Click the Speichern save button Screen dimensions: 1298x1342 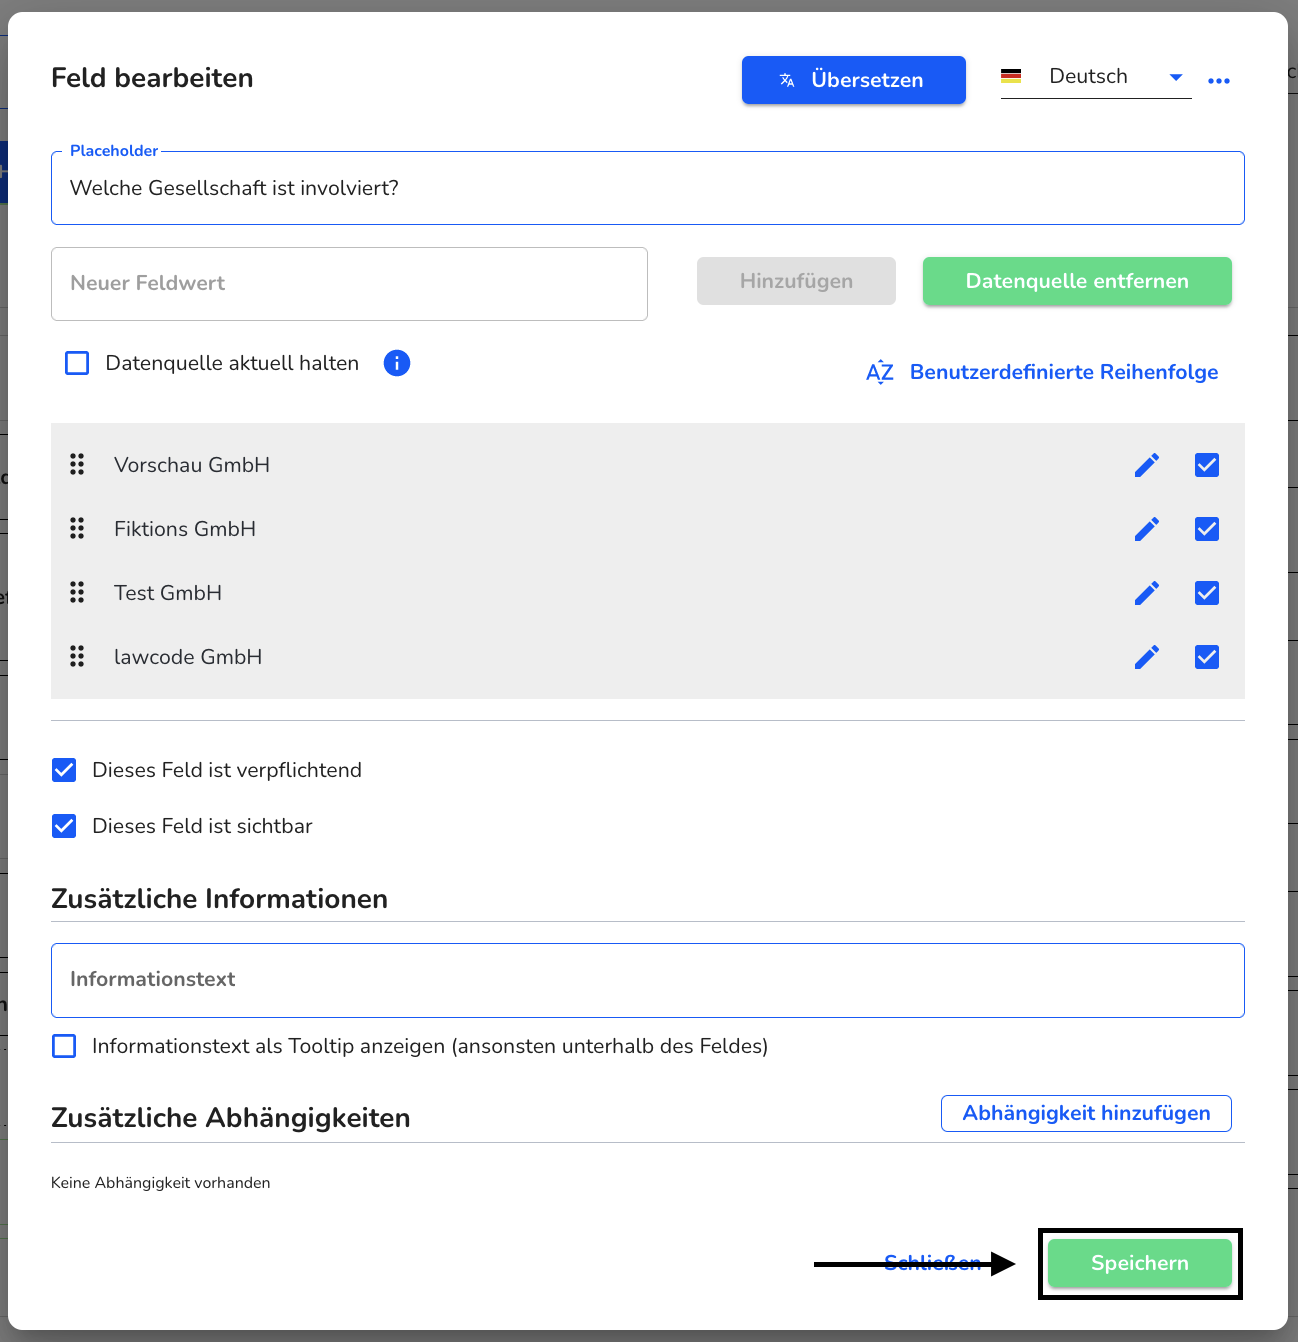pyautogui.click(x=1140, y=1263)
